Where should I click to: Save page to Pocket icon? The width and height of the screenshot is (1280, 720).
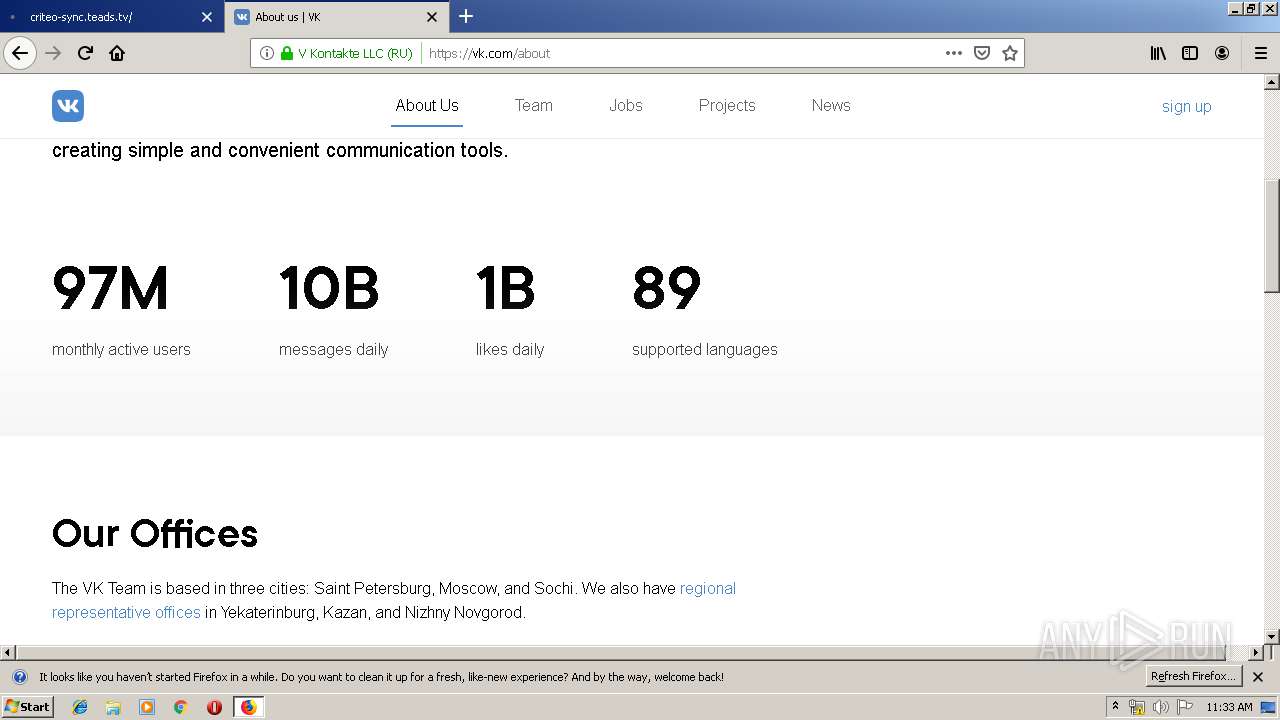click(x=982, y=53)
